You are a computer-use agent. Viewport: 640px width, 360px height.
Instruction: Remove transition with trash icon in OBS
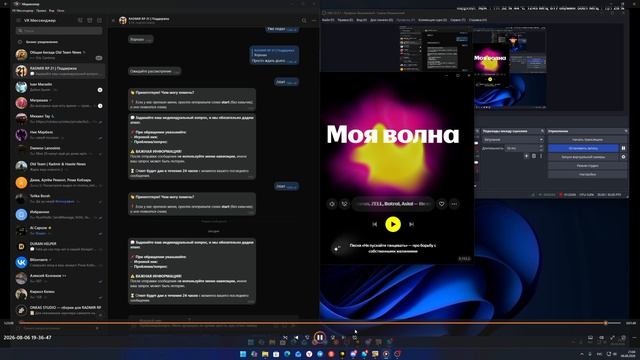pos(534,156)
